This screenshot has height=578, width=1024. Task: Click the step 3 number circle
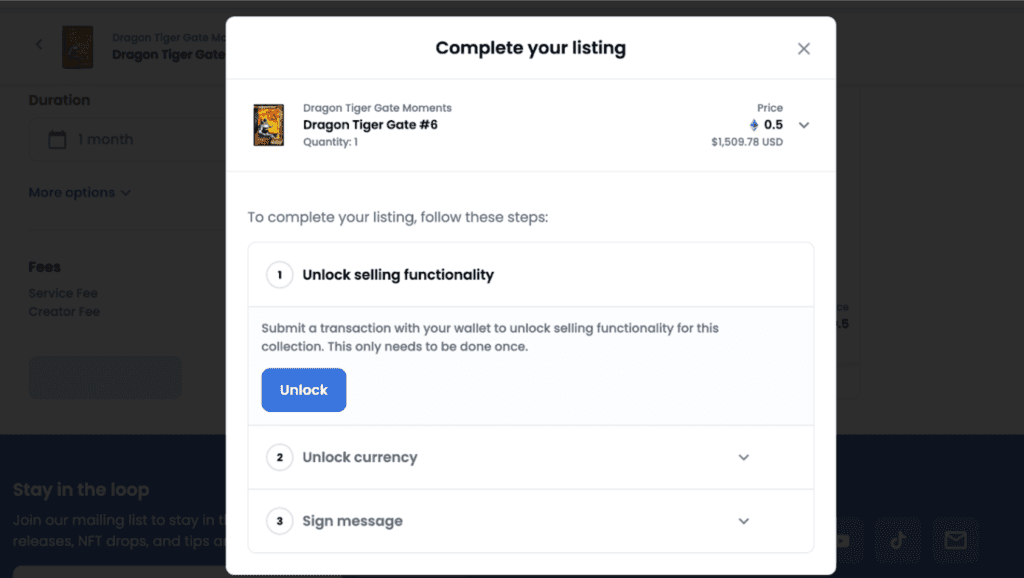coord(280,521)
